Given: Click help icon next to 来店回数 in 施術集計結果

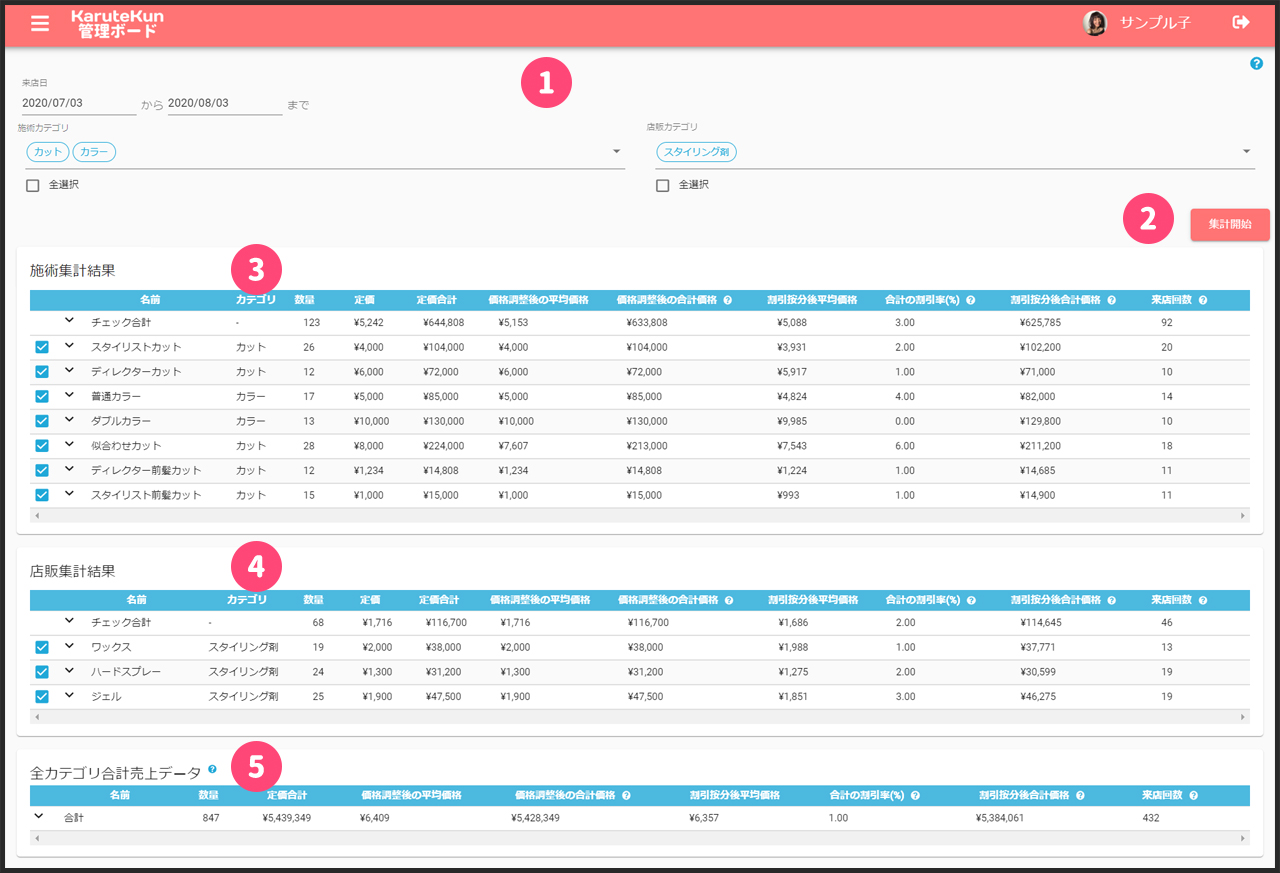Looking at the screenshot, I should (1202, 300).
